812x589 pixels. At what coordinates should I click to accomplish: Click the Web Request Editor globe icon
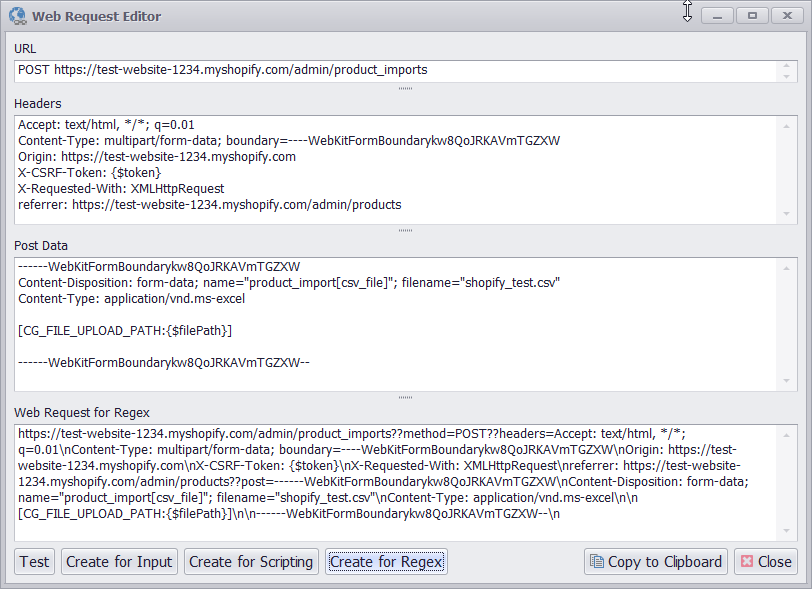pyautogui.click(x=17, y=16)
